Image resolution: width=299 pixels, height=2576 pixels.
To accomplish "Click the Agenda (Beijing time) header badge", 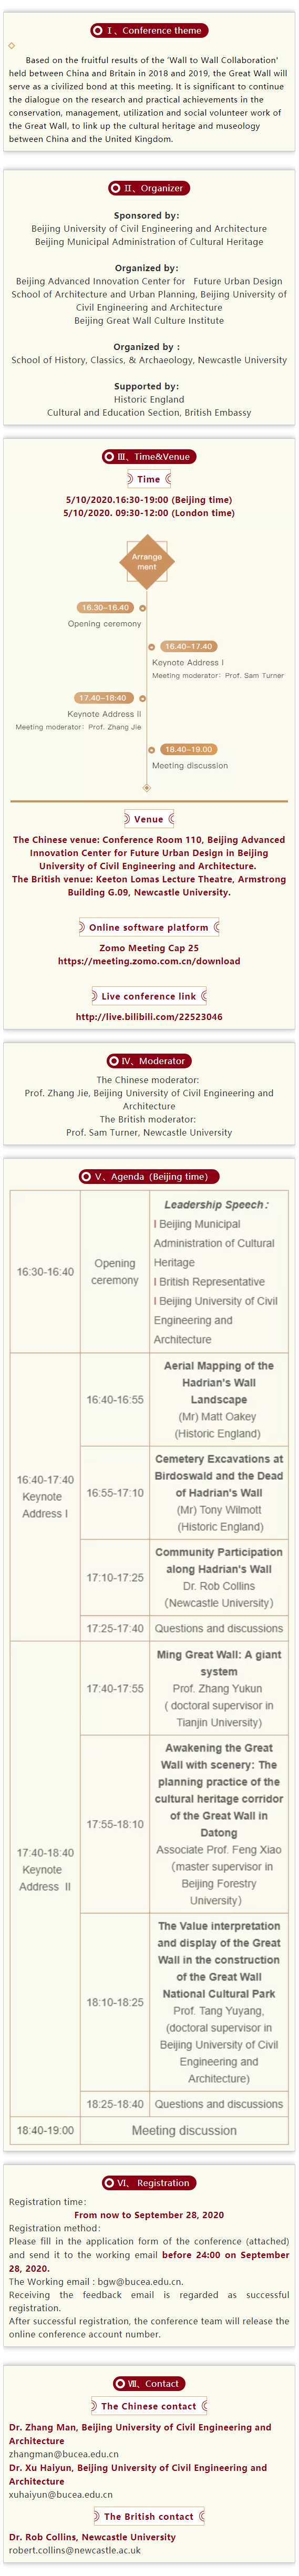I will 149,1176.
